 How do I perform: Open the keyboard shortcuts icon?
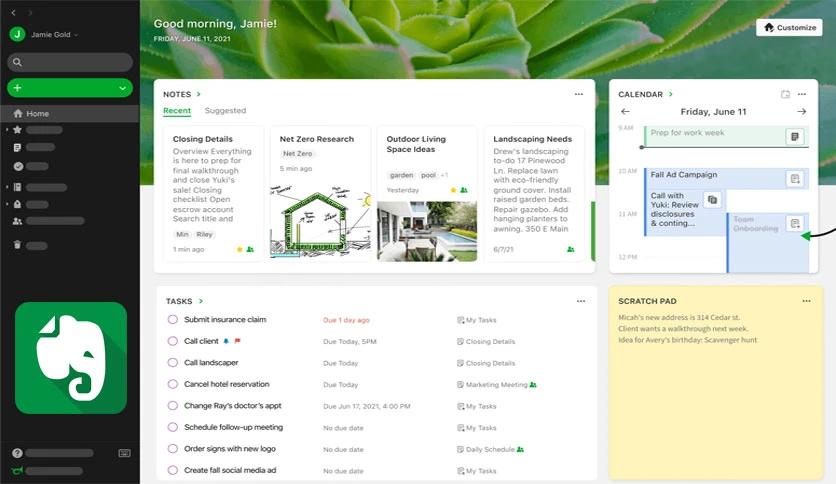point(124,453)
